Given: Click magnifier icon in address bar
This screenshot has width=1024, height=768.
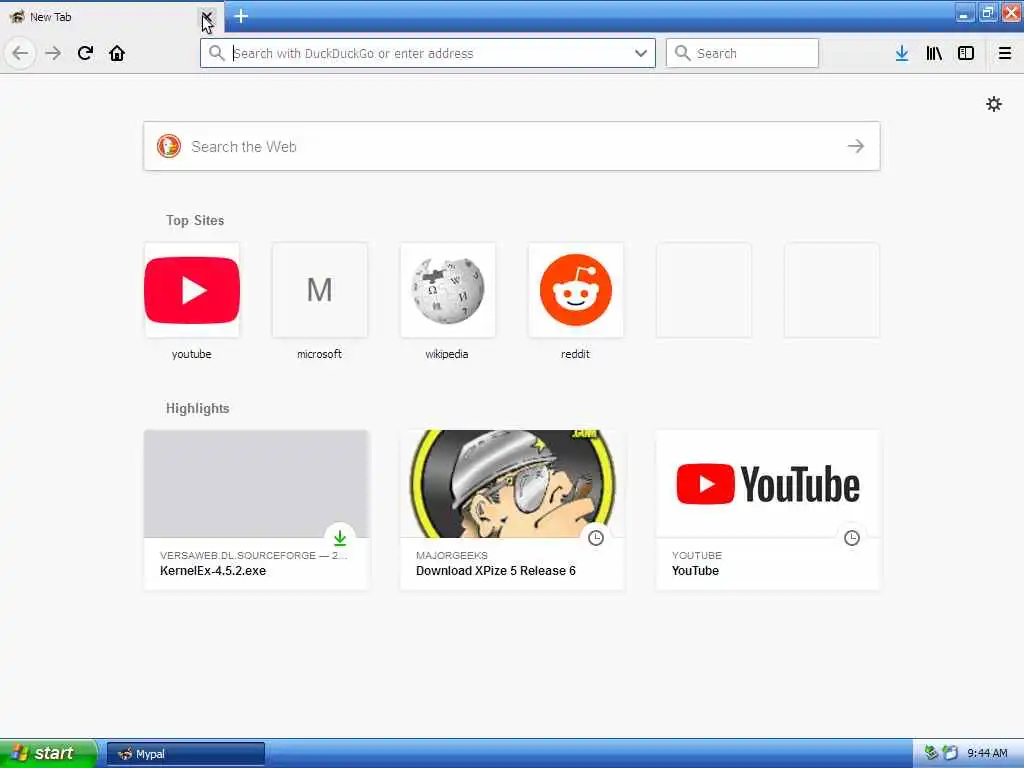Looking at the screenshot, I should point(216,53).
